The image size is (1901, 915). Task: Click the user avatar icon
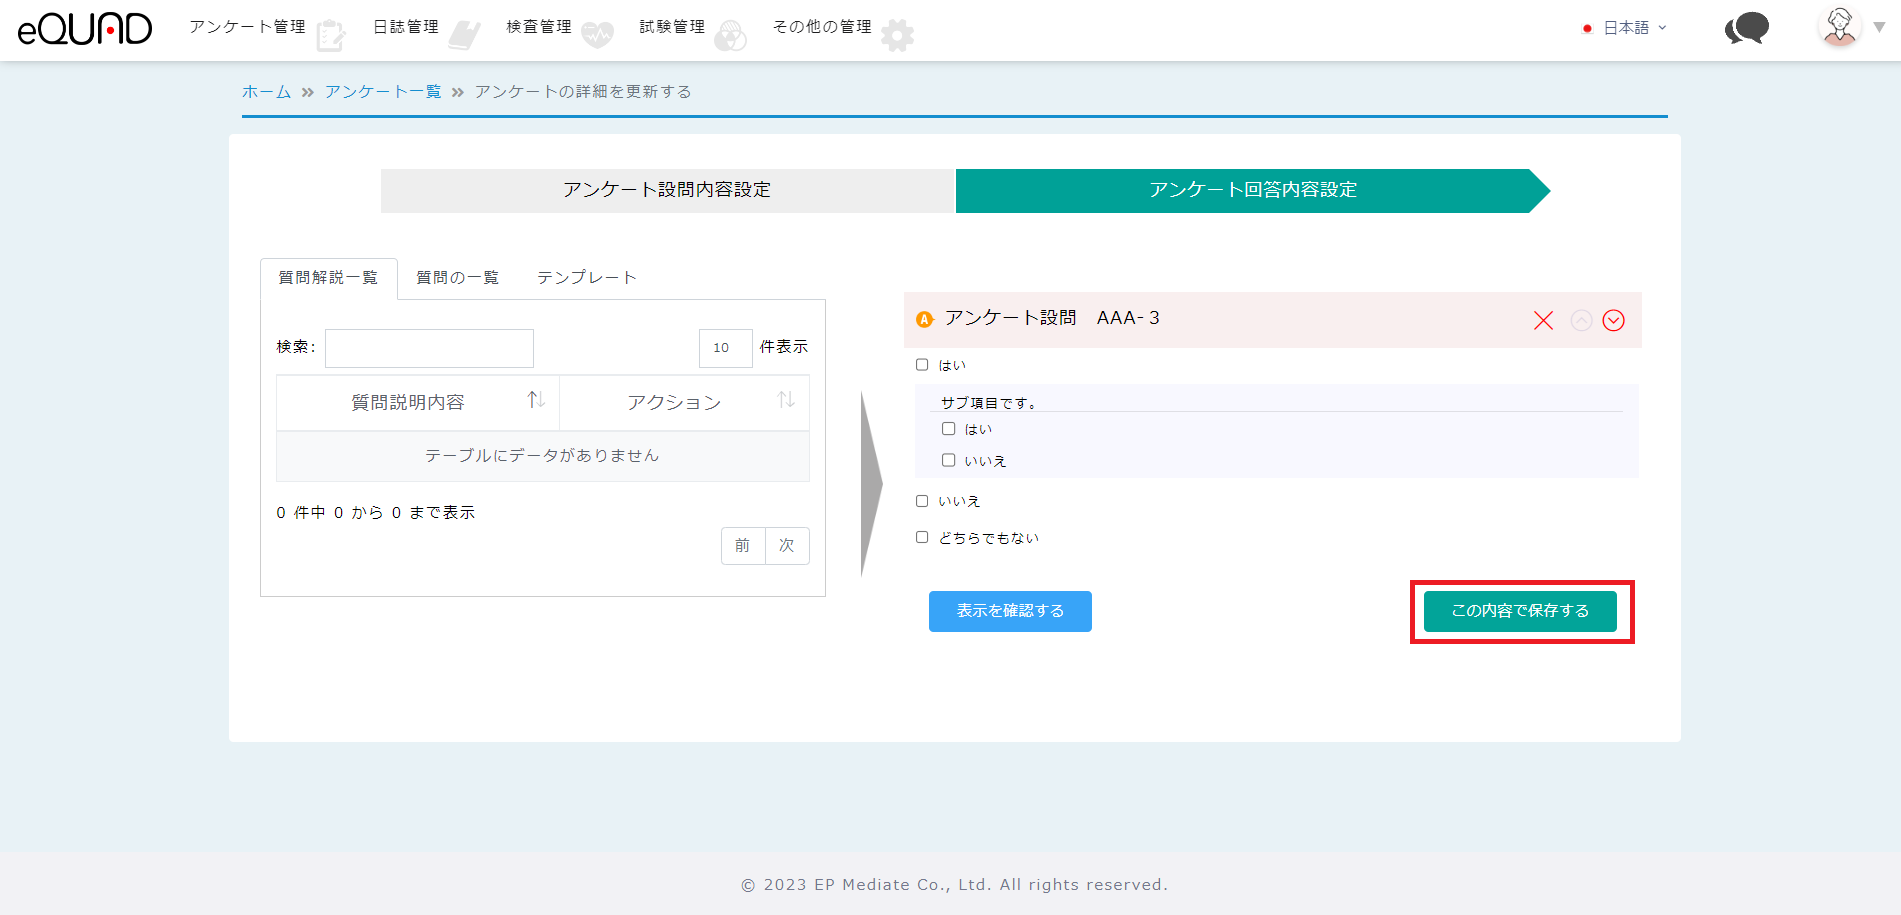point(1839,27)
